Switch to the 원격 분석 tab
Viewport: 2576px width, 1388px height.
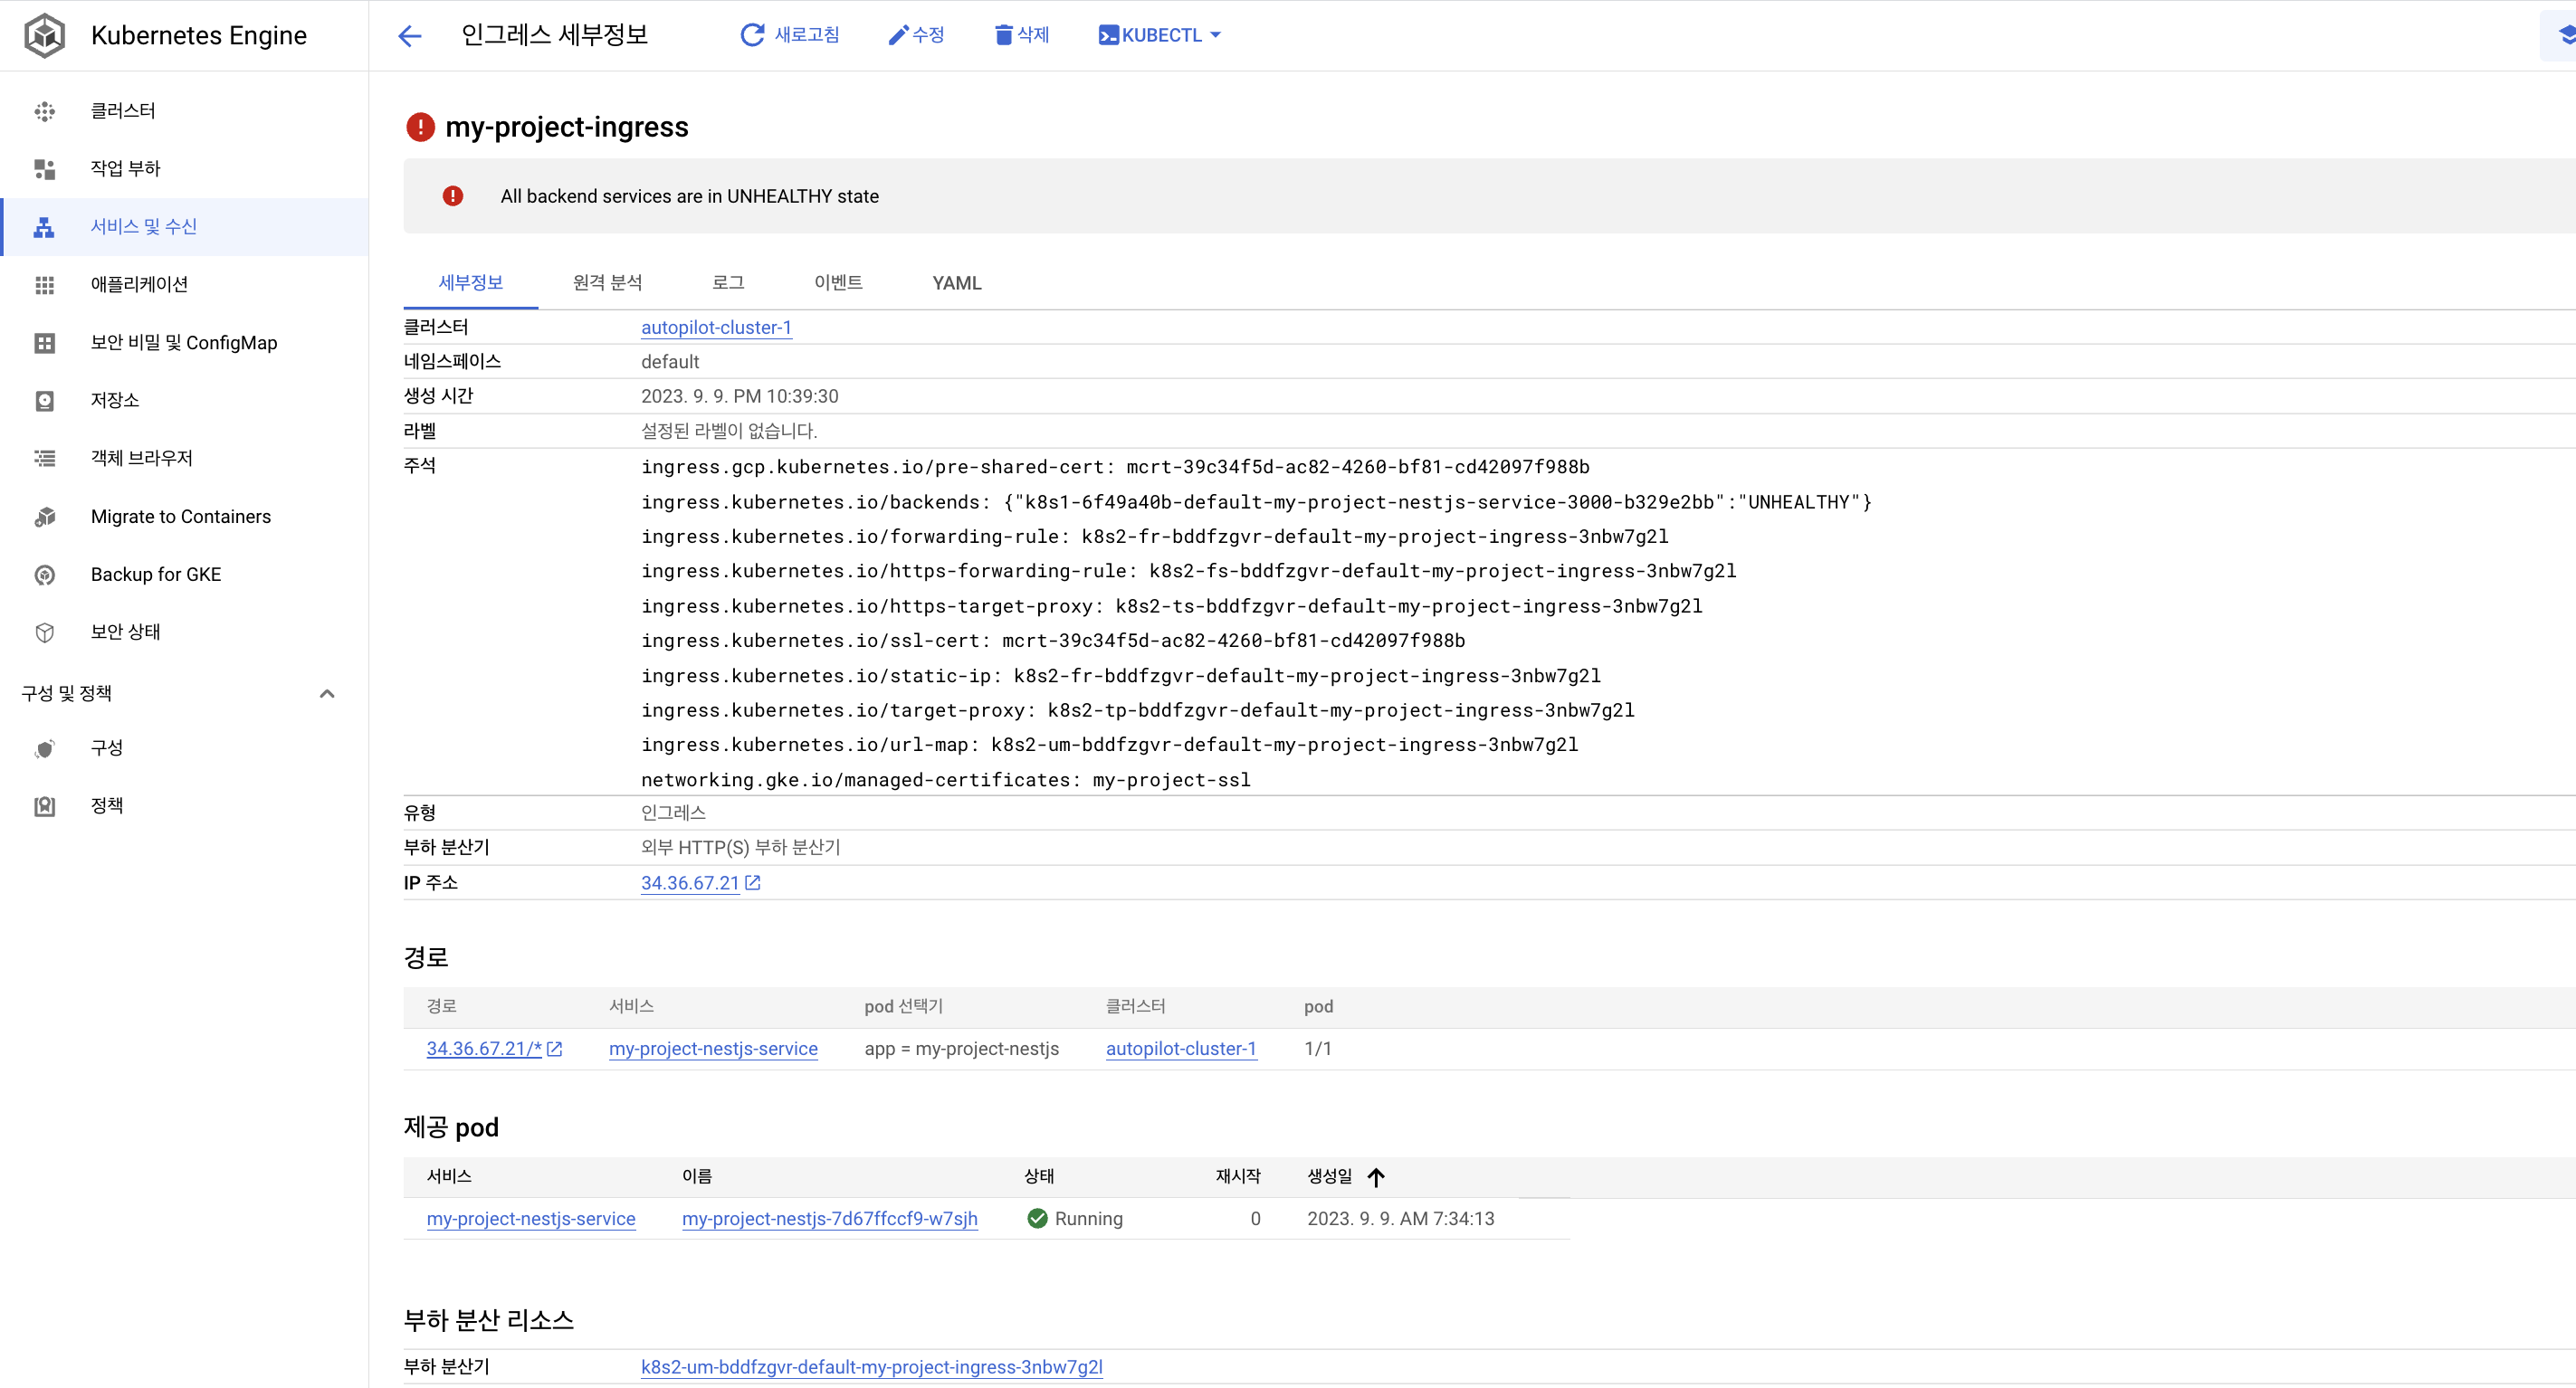click(x=607, y=283)
